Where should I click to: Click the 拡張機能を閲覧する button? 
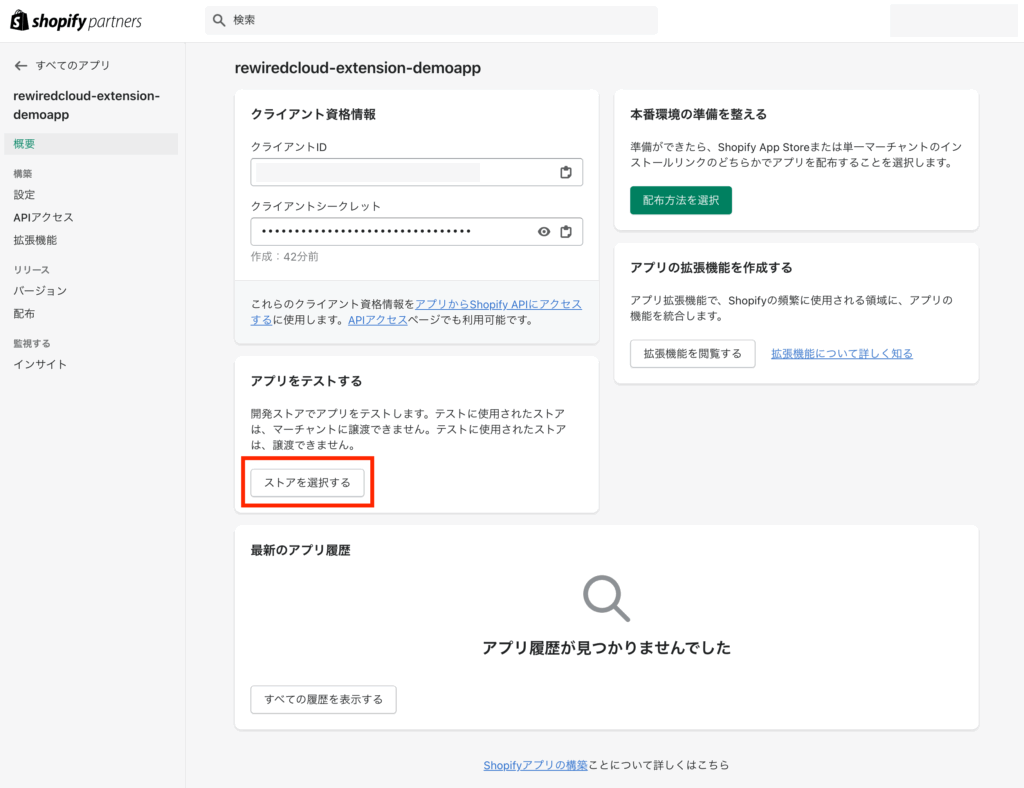pos(692,354)
